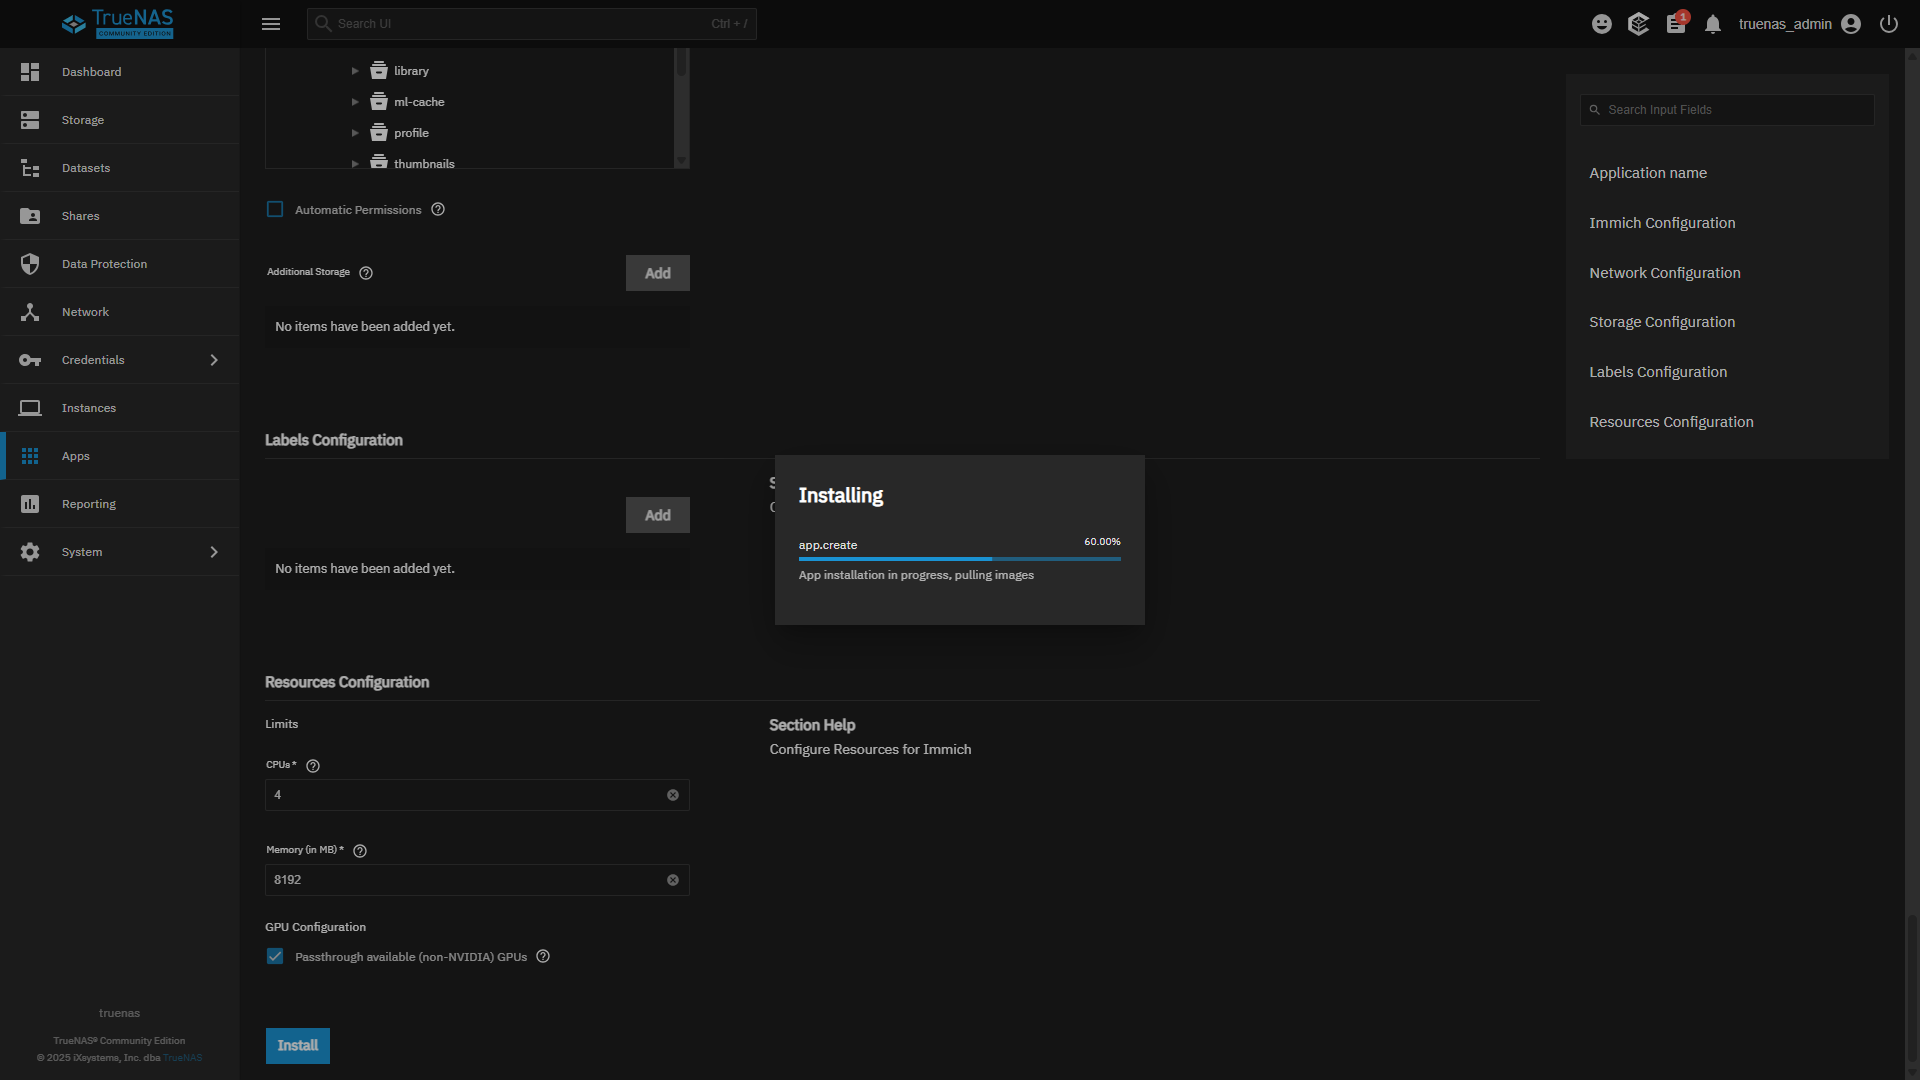Uncheck Passthrough available non-NVIDIA GPUs
Image resolution: width=1920 pixels, height=1080 pixels.
275,957
